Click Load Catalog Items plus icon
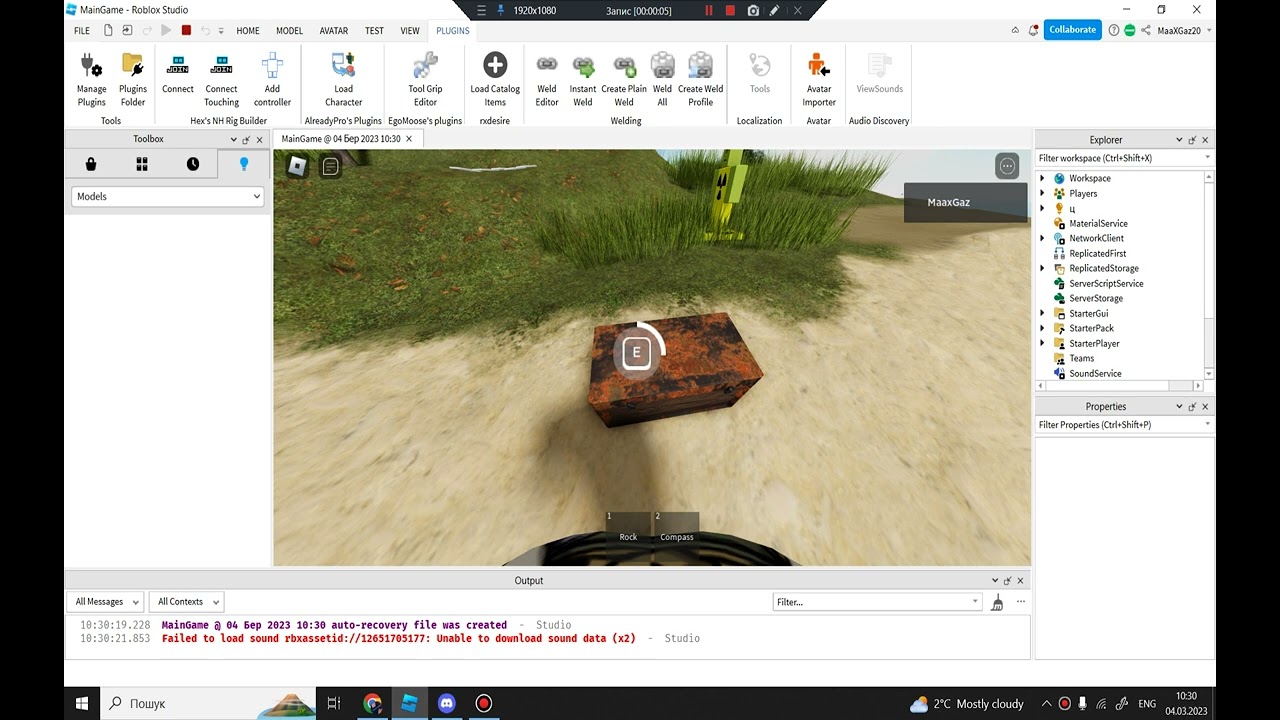The image size is (1280, 720). click(x=495, y=66)
